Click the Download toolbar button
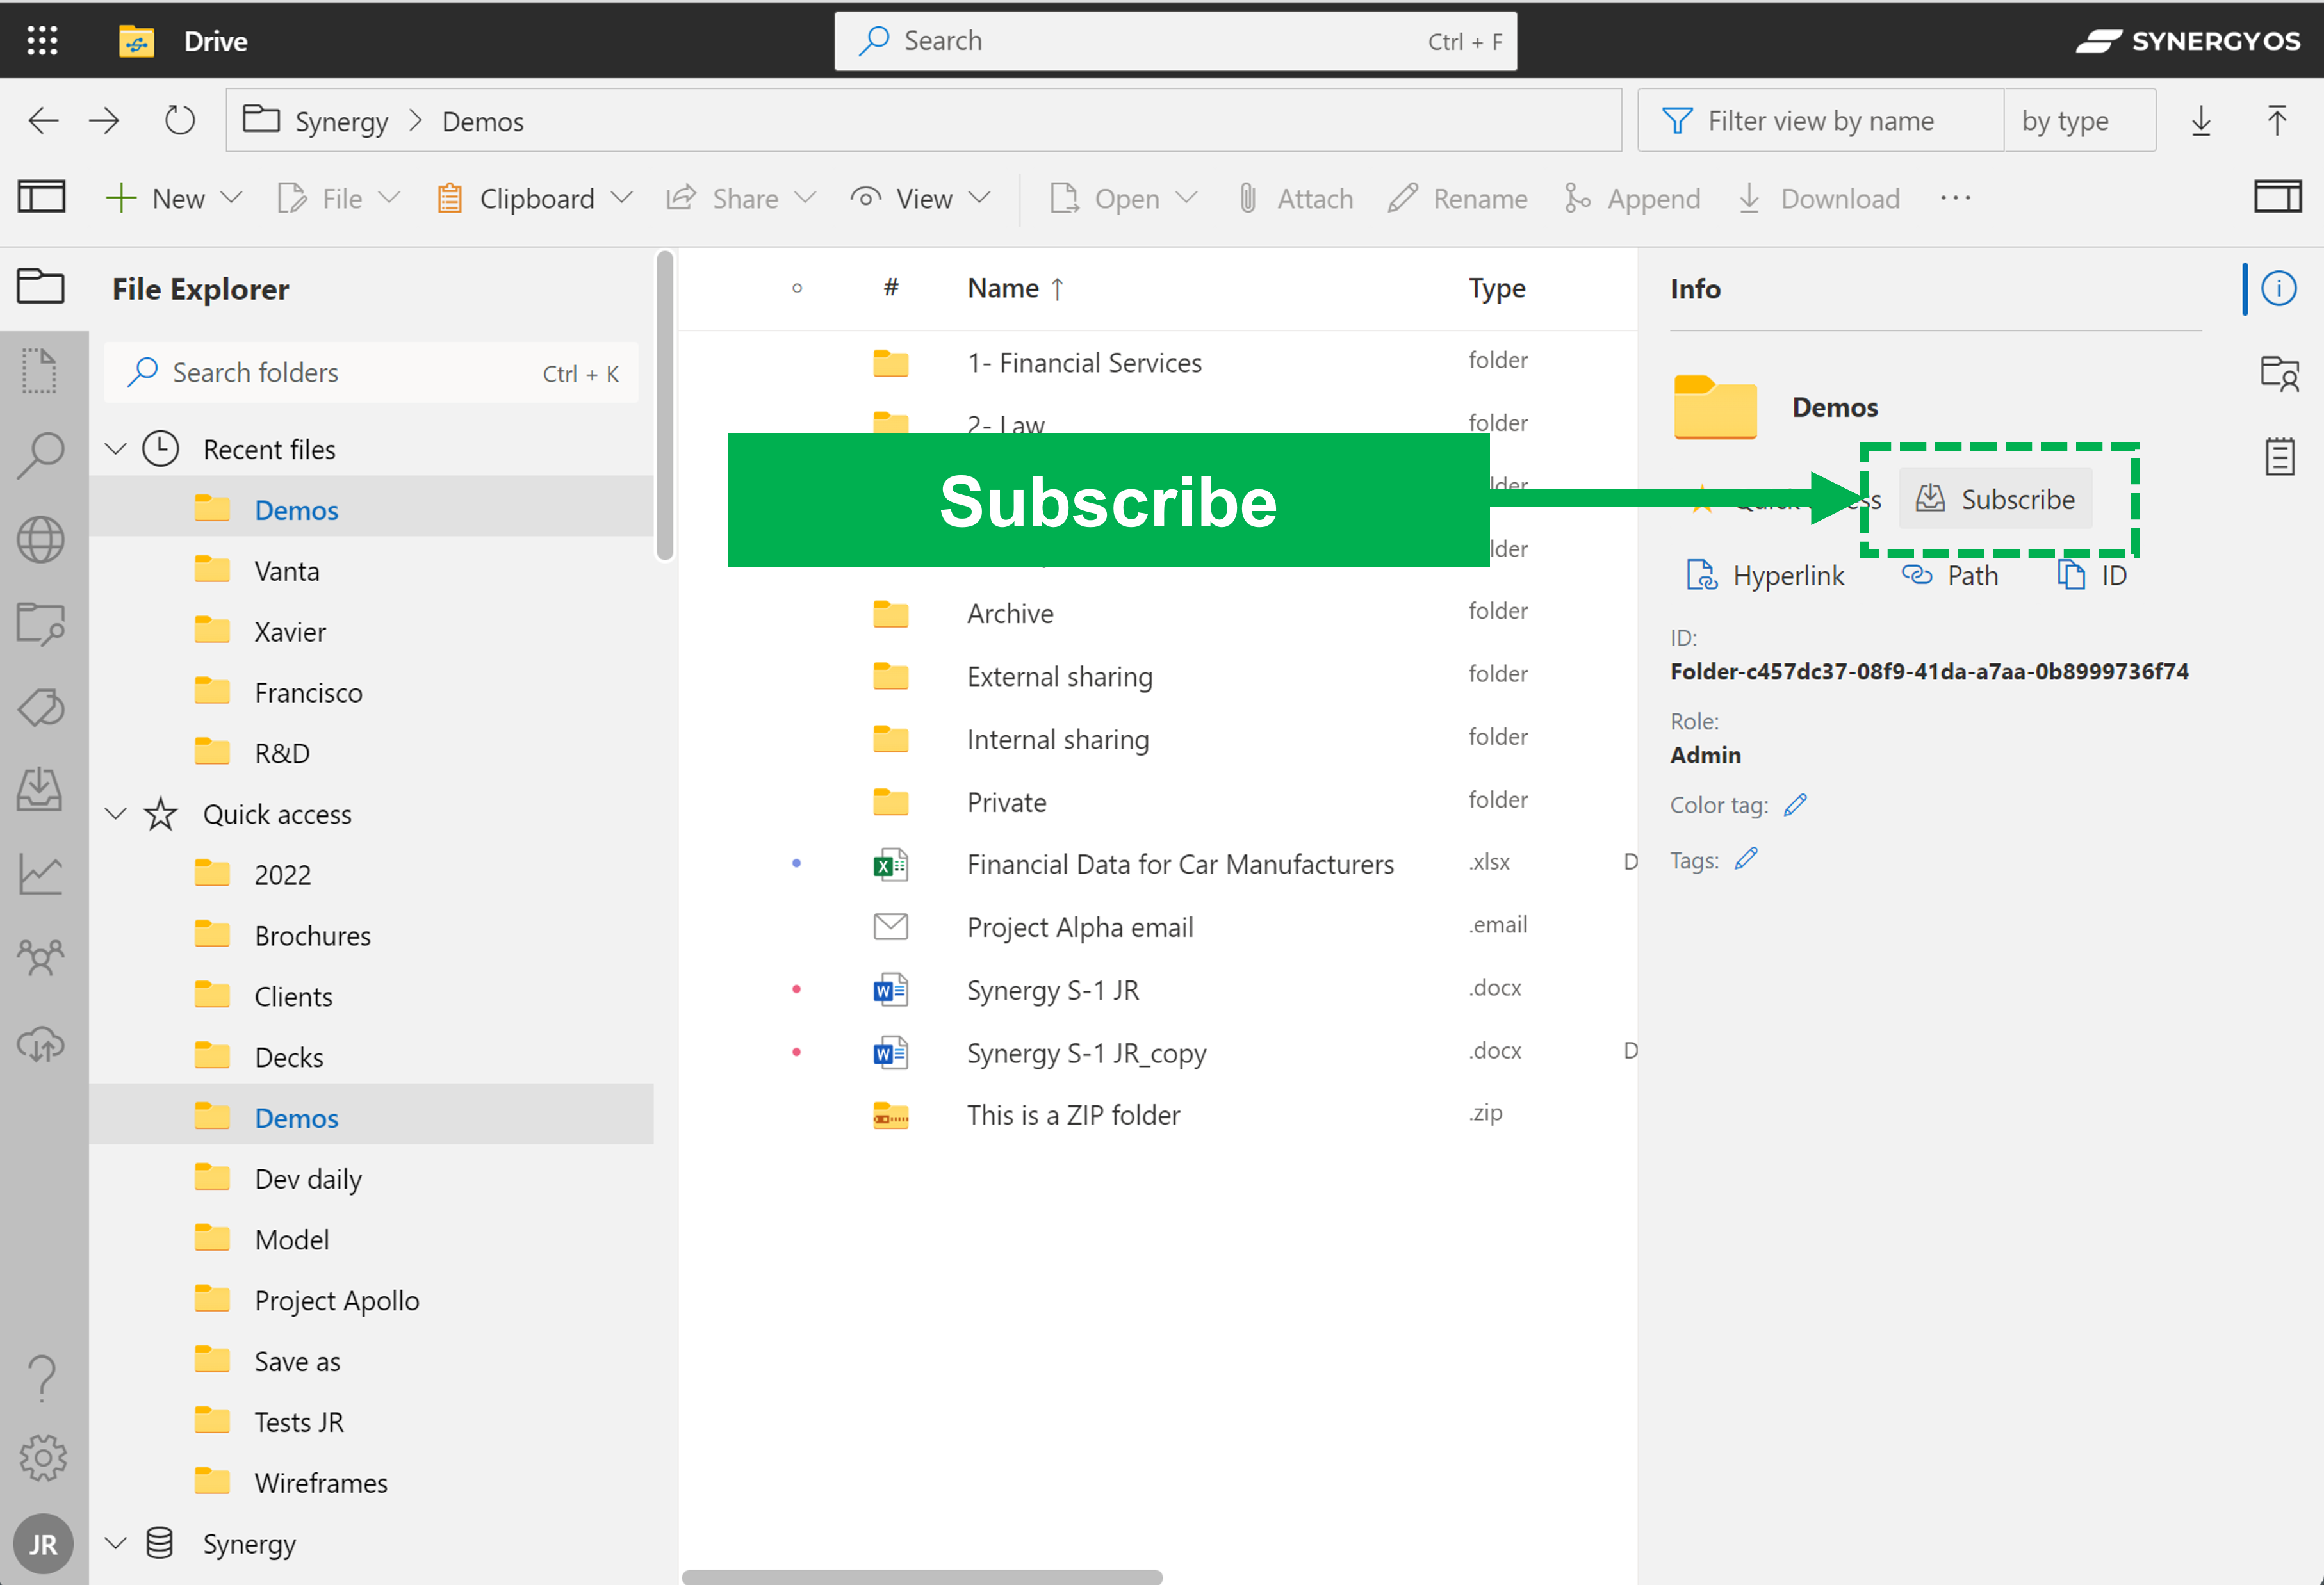The width and height of the screenshot is (2324, 1585). pos(1819,198)
